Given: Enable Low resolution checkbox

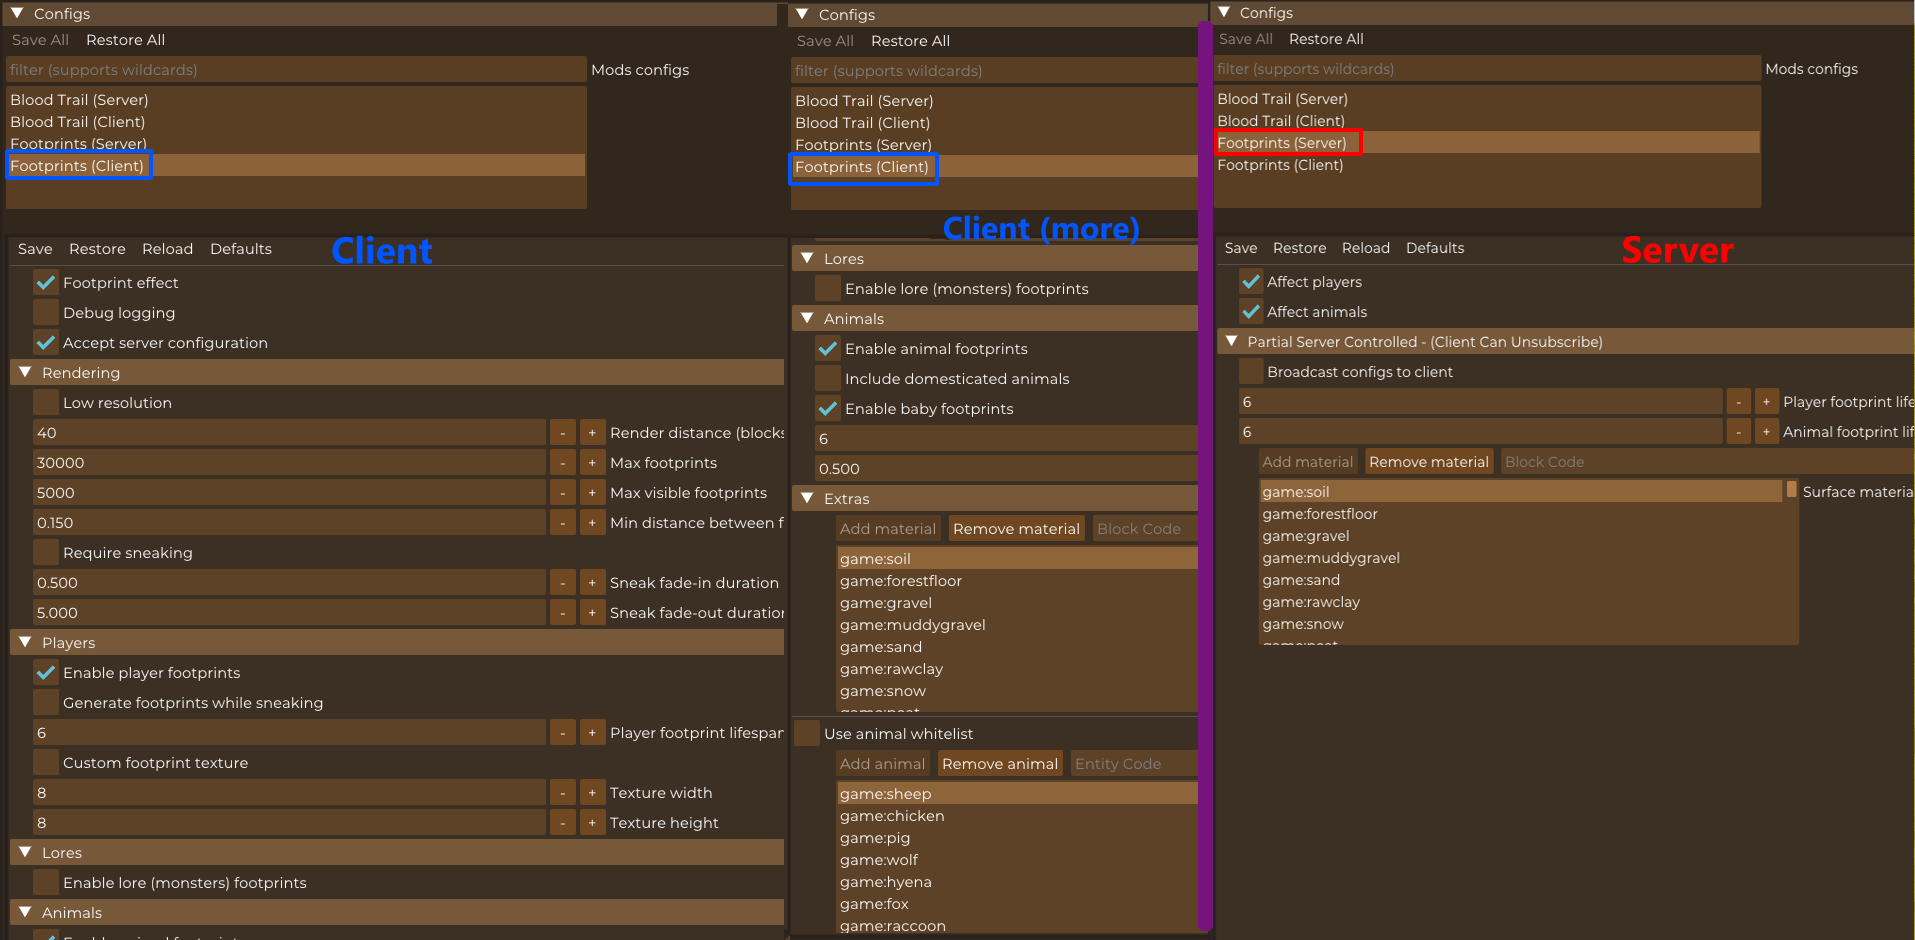Looking at the screenshot, I should point(46,403).
